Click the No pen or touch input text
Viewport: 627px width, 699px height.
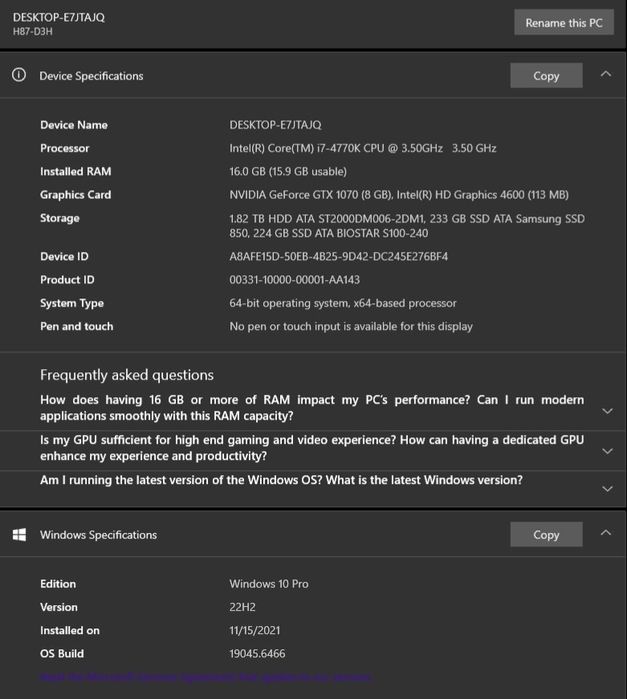tap(351, 326)
